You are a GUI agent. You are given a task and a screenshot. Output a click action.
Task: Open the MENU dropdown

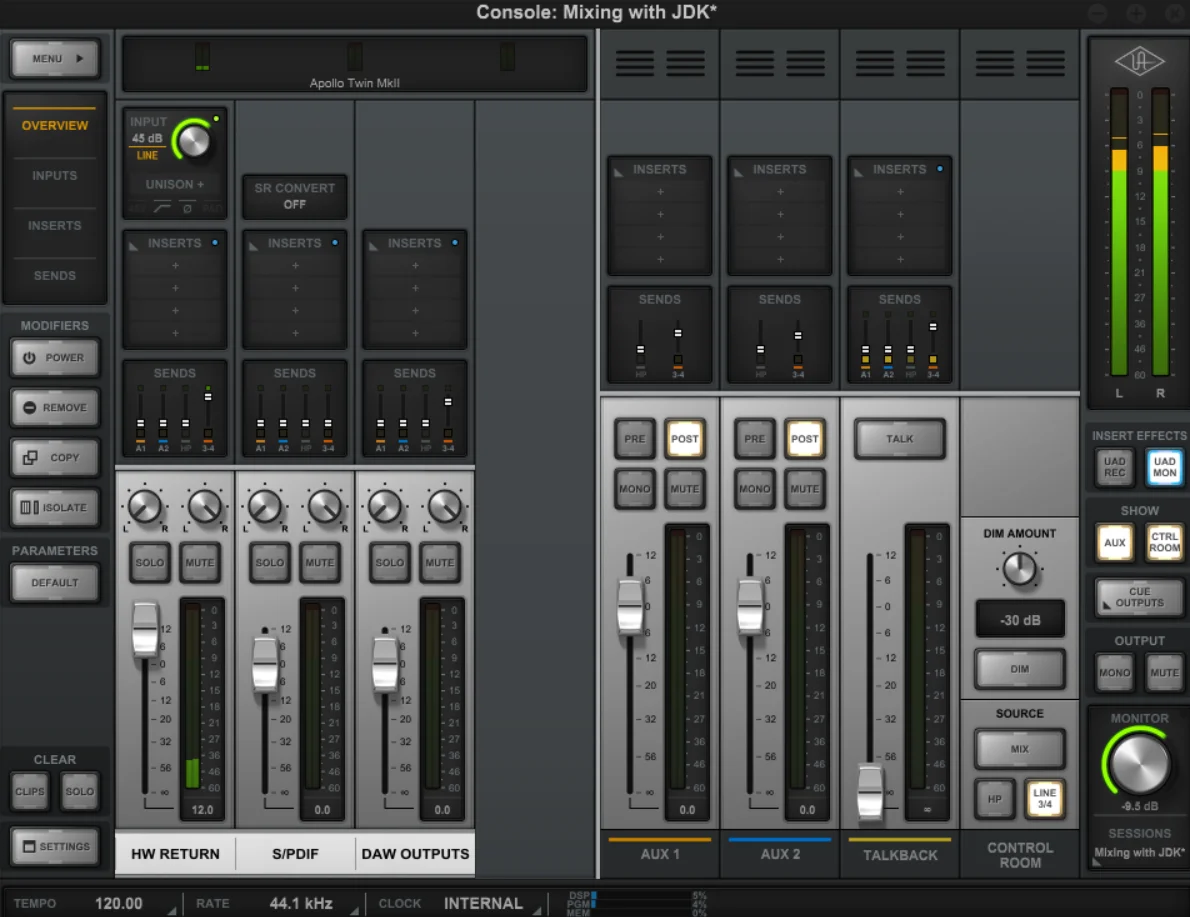tap(55, 58)
